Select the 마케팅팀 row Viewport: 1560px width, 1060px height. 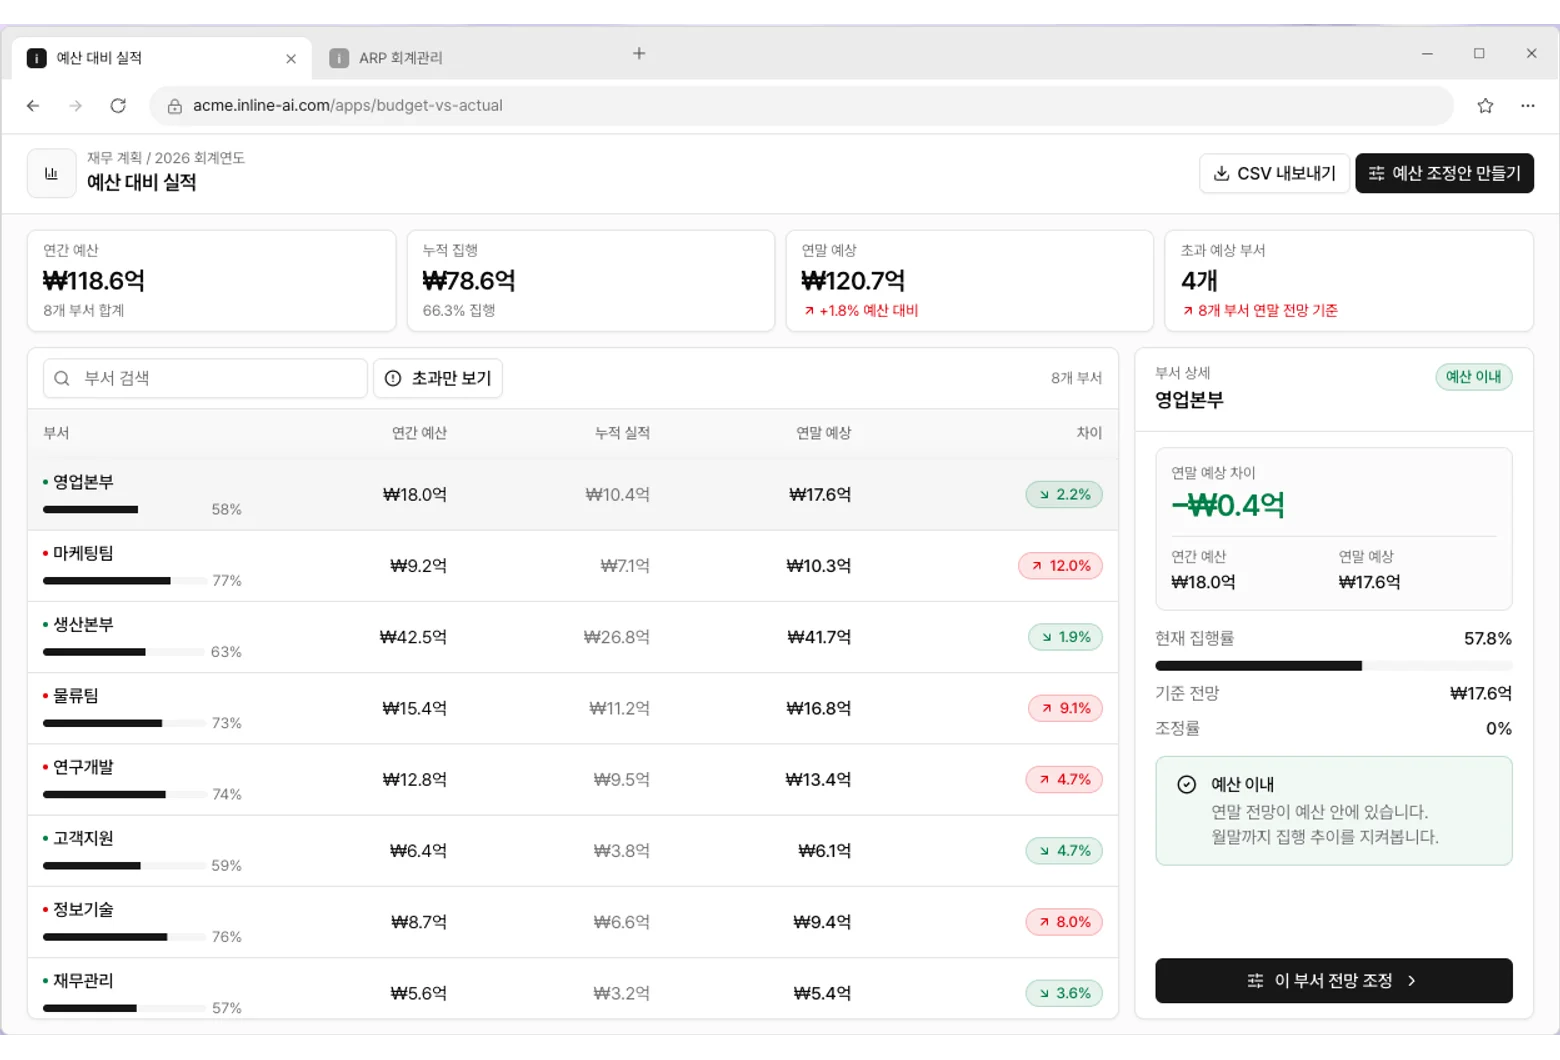pos(573,566)
